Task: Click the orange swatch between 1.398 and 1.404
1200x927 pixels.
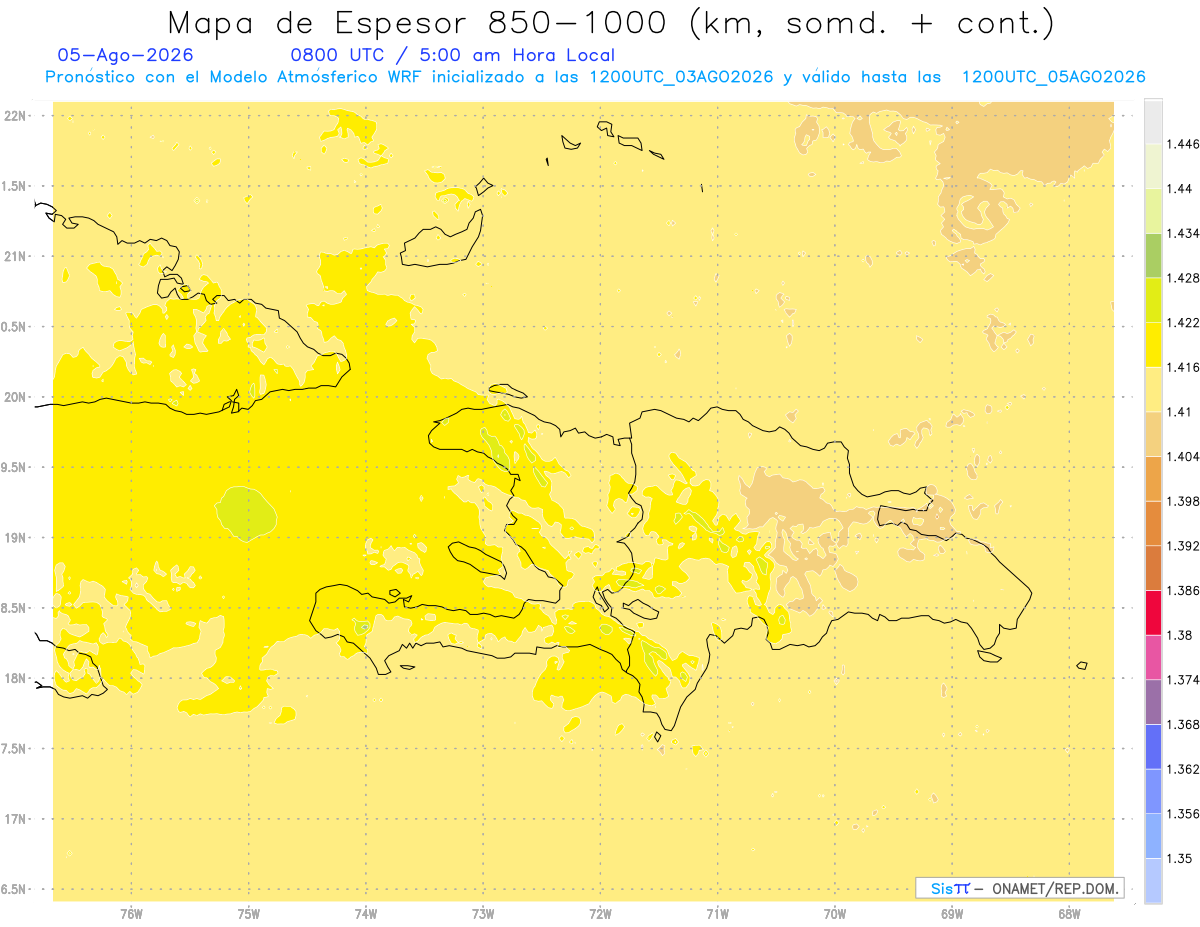Action: (x=1153, y=479)
